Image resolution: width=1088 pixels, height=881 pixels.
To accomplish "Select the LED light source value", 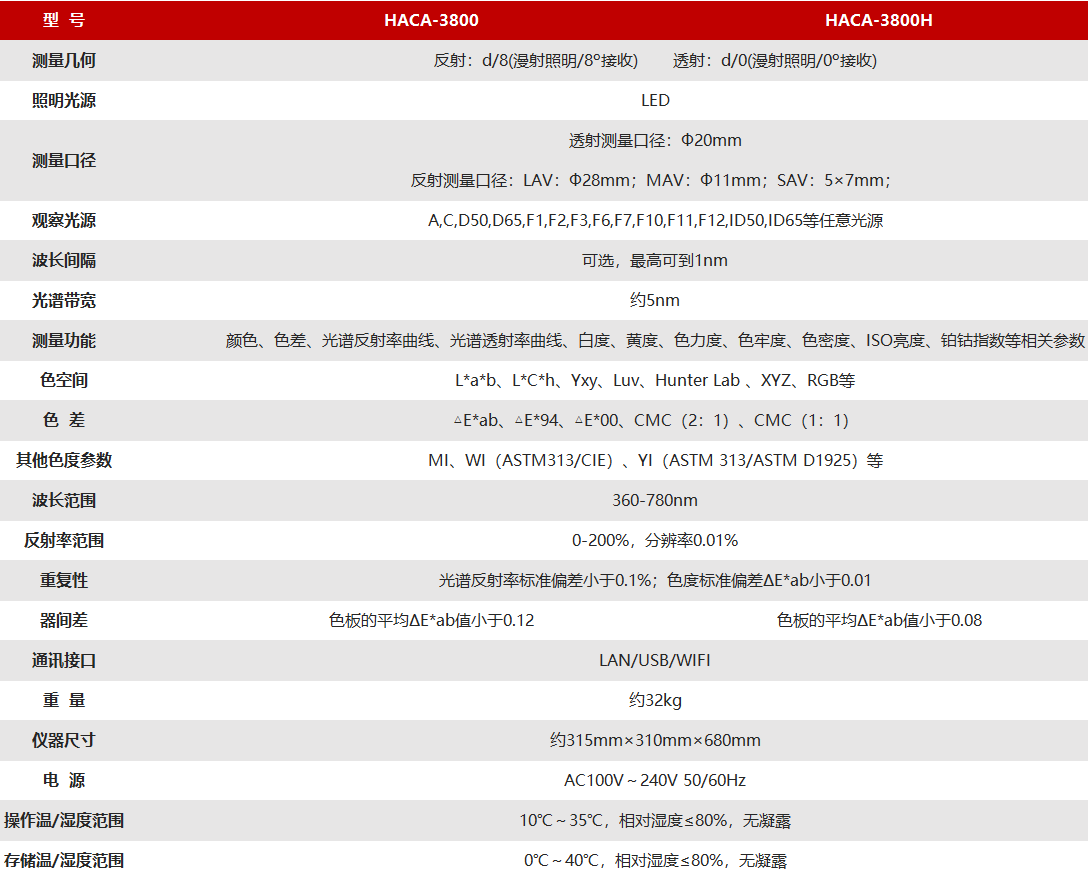I will pyautogui.click(x=655, y=101).
